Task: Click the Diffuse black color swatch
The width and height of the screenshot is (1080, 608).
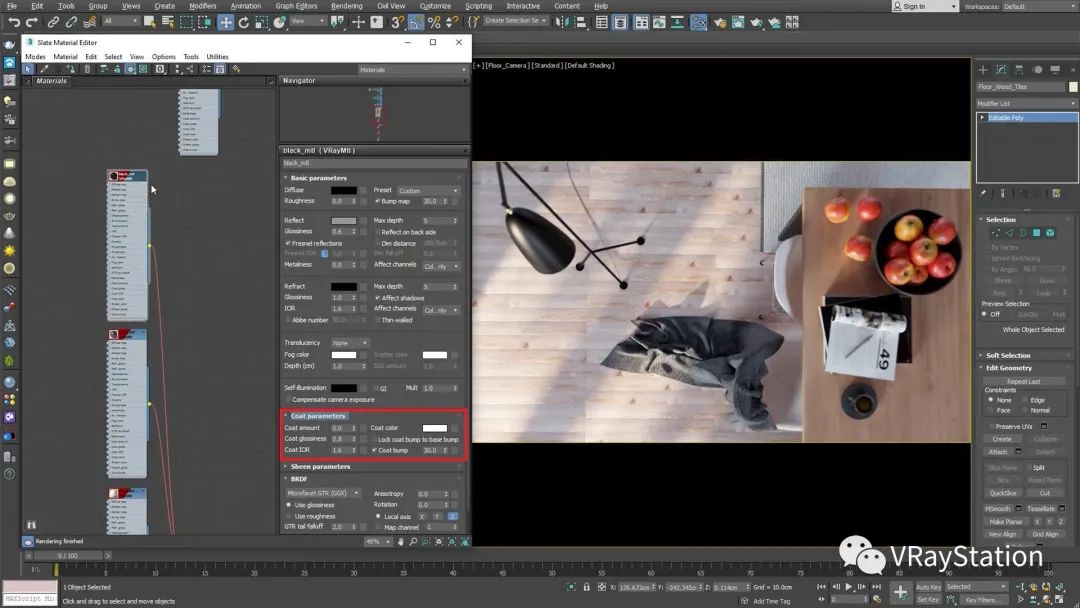Action: click(x=344, y=190)
